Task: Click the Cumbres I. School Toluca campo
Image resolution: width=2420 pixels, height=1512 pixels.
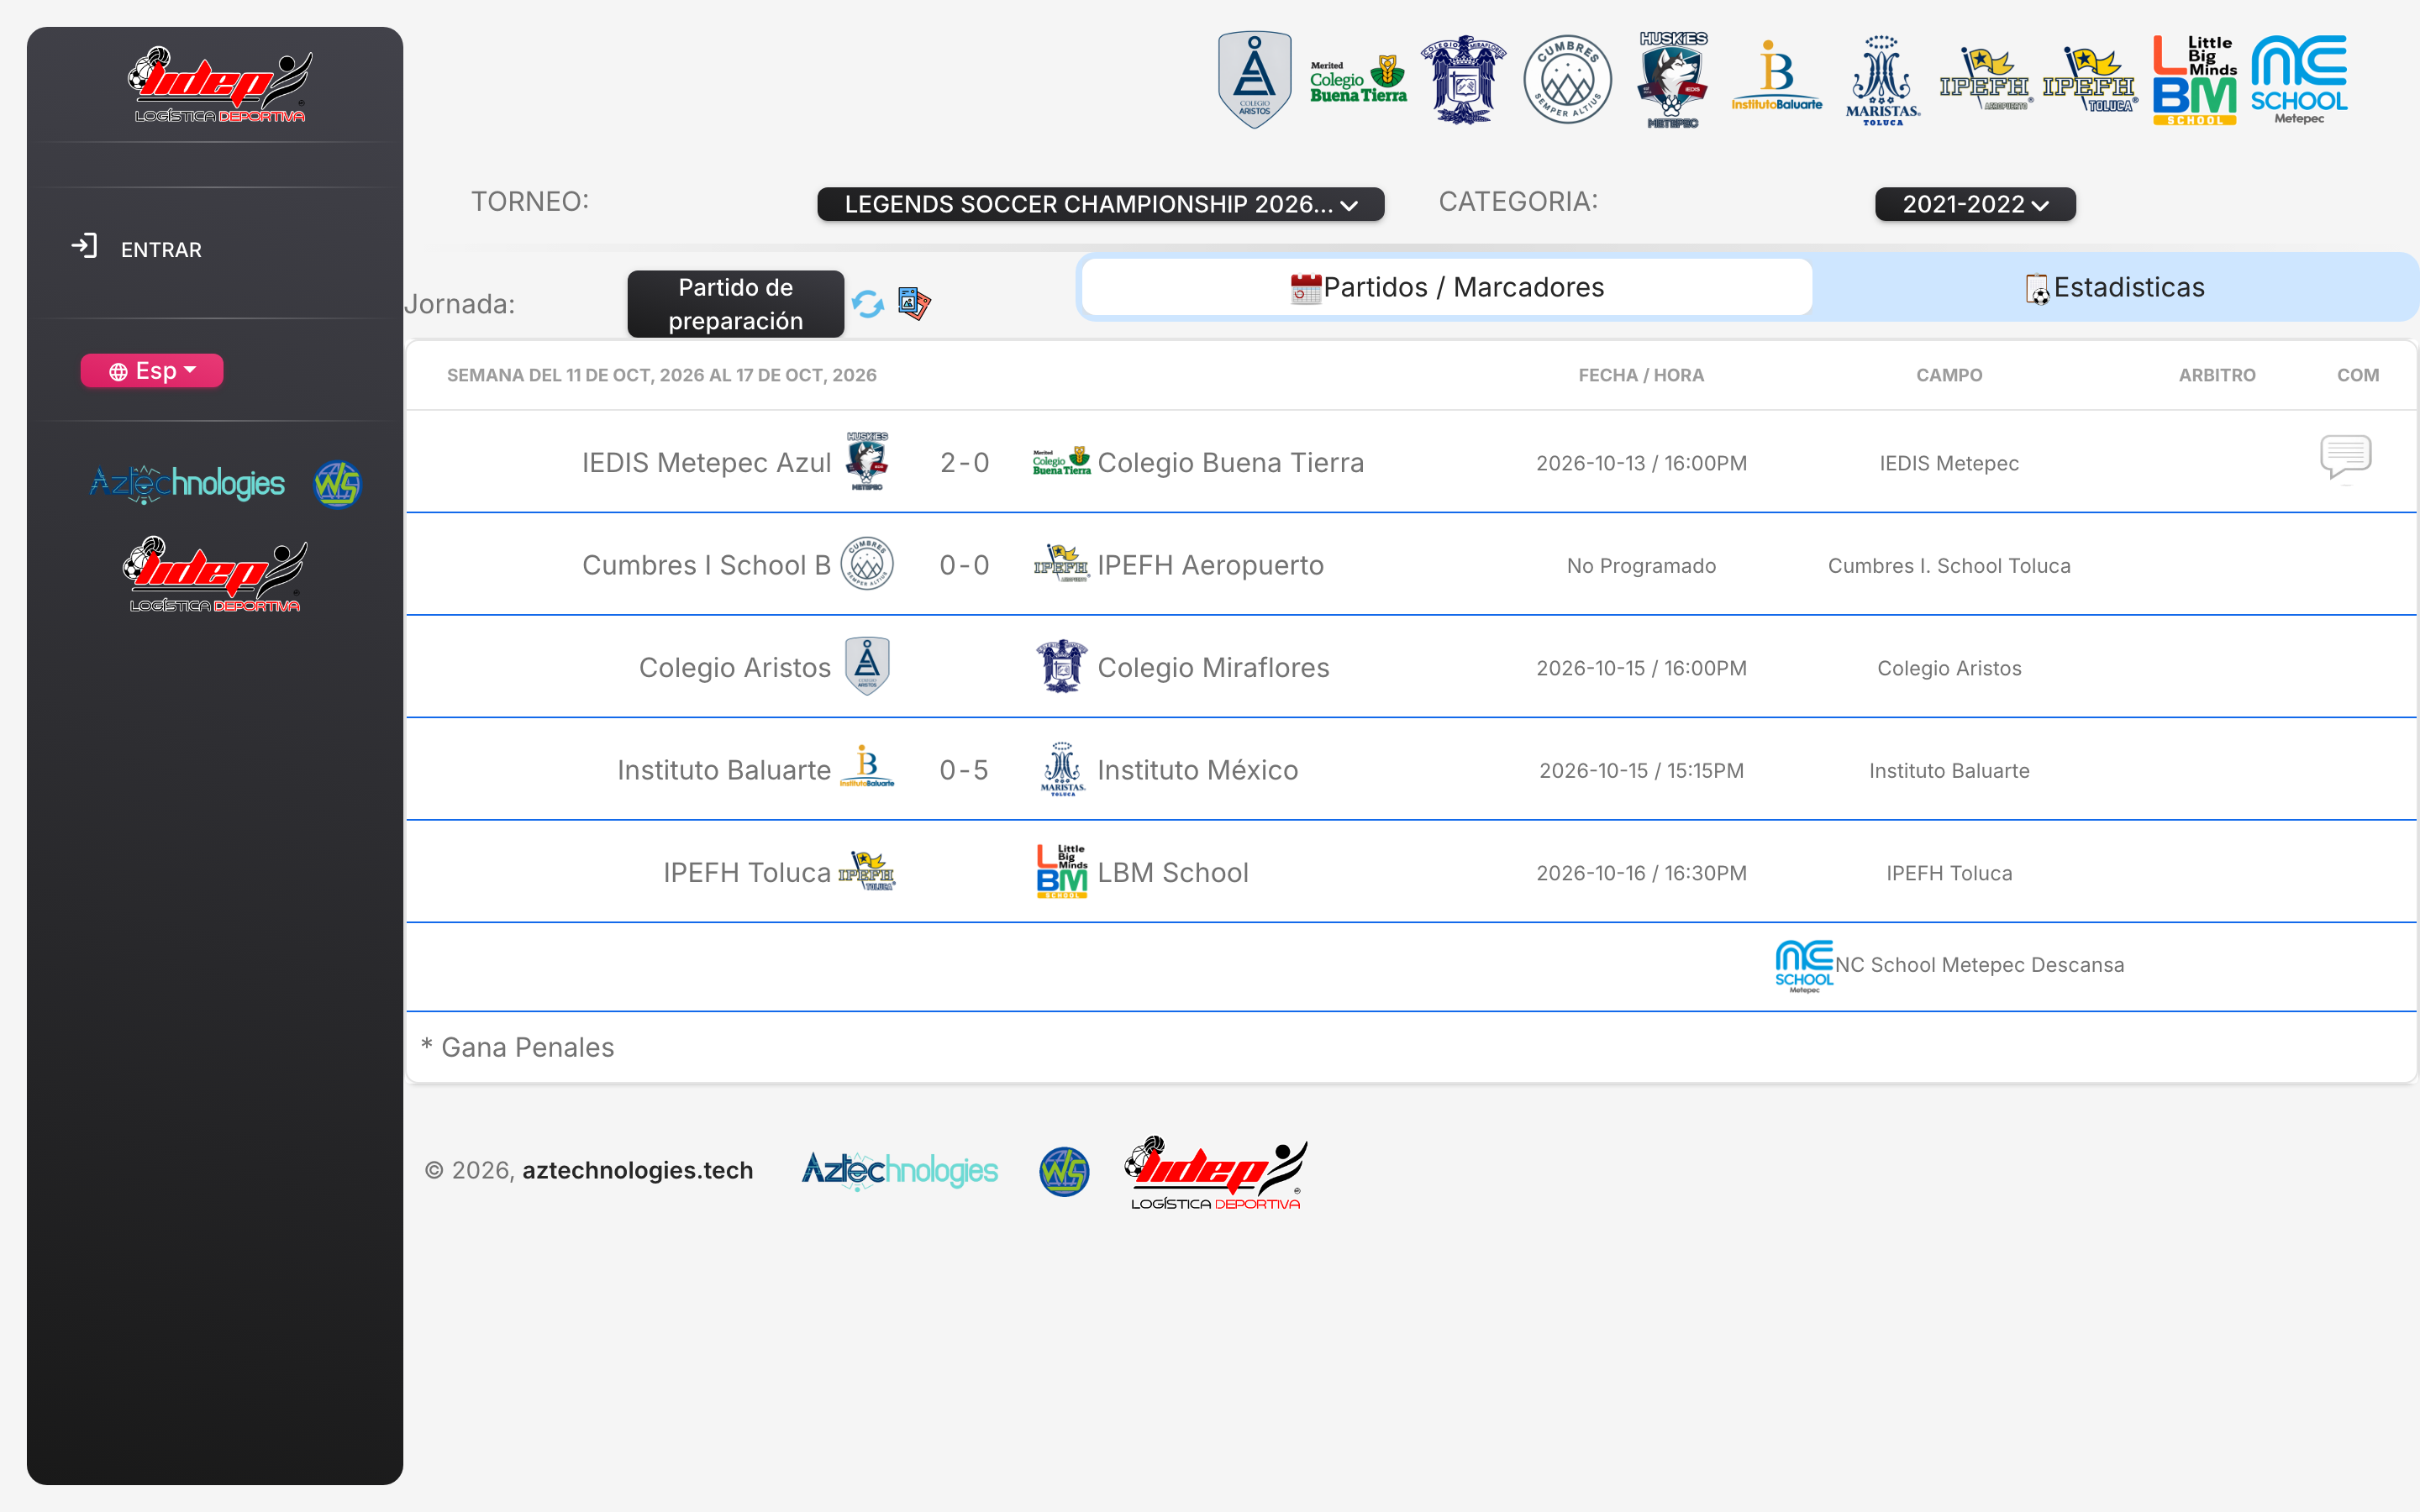Action: [x=1949, y=566]
